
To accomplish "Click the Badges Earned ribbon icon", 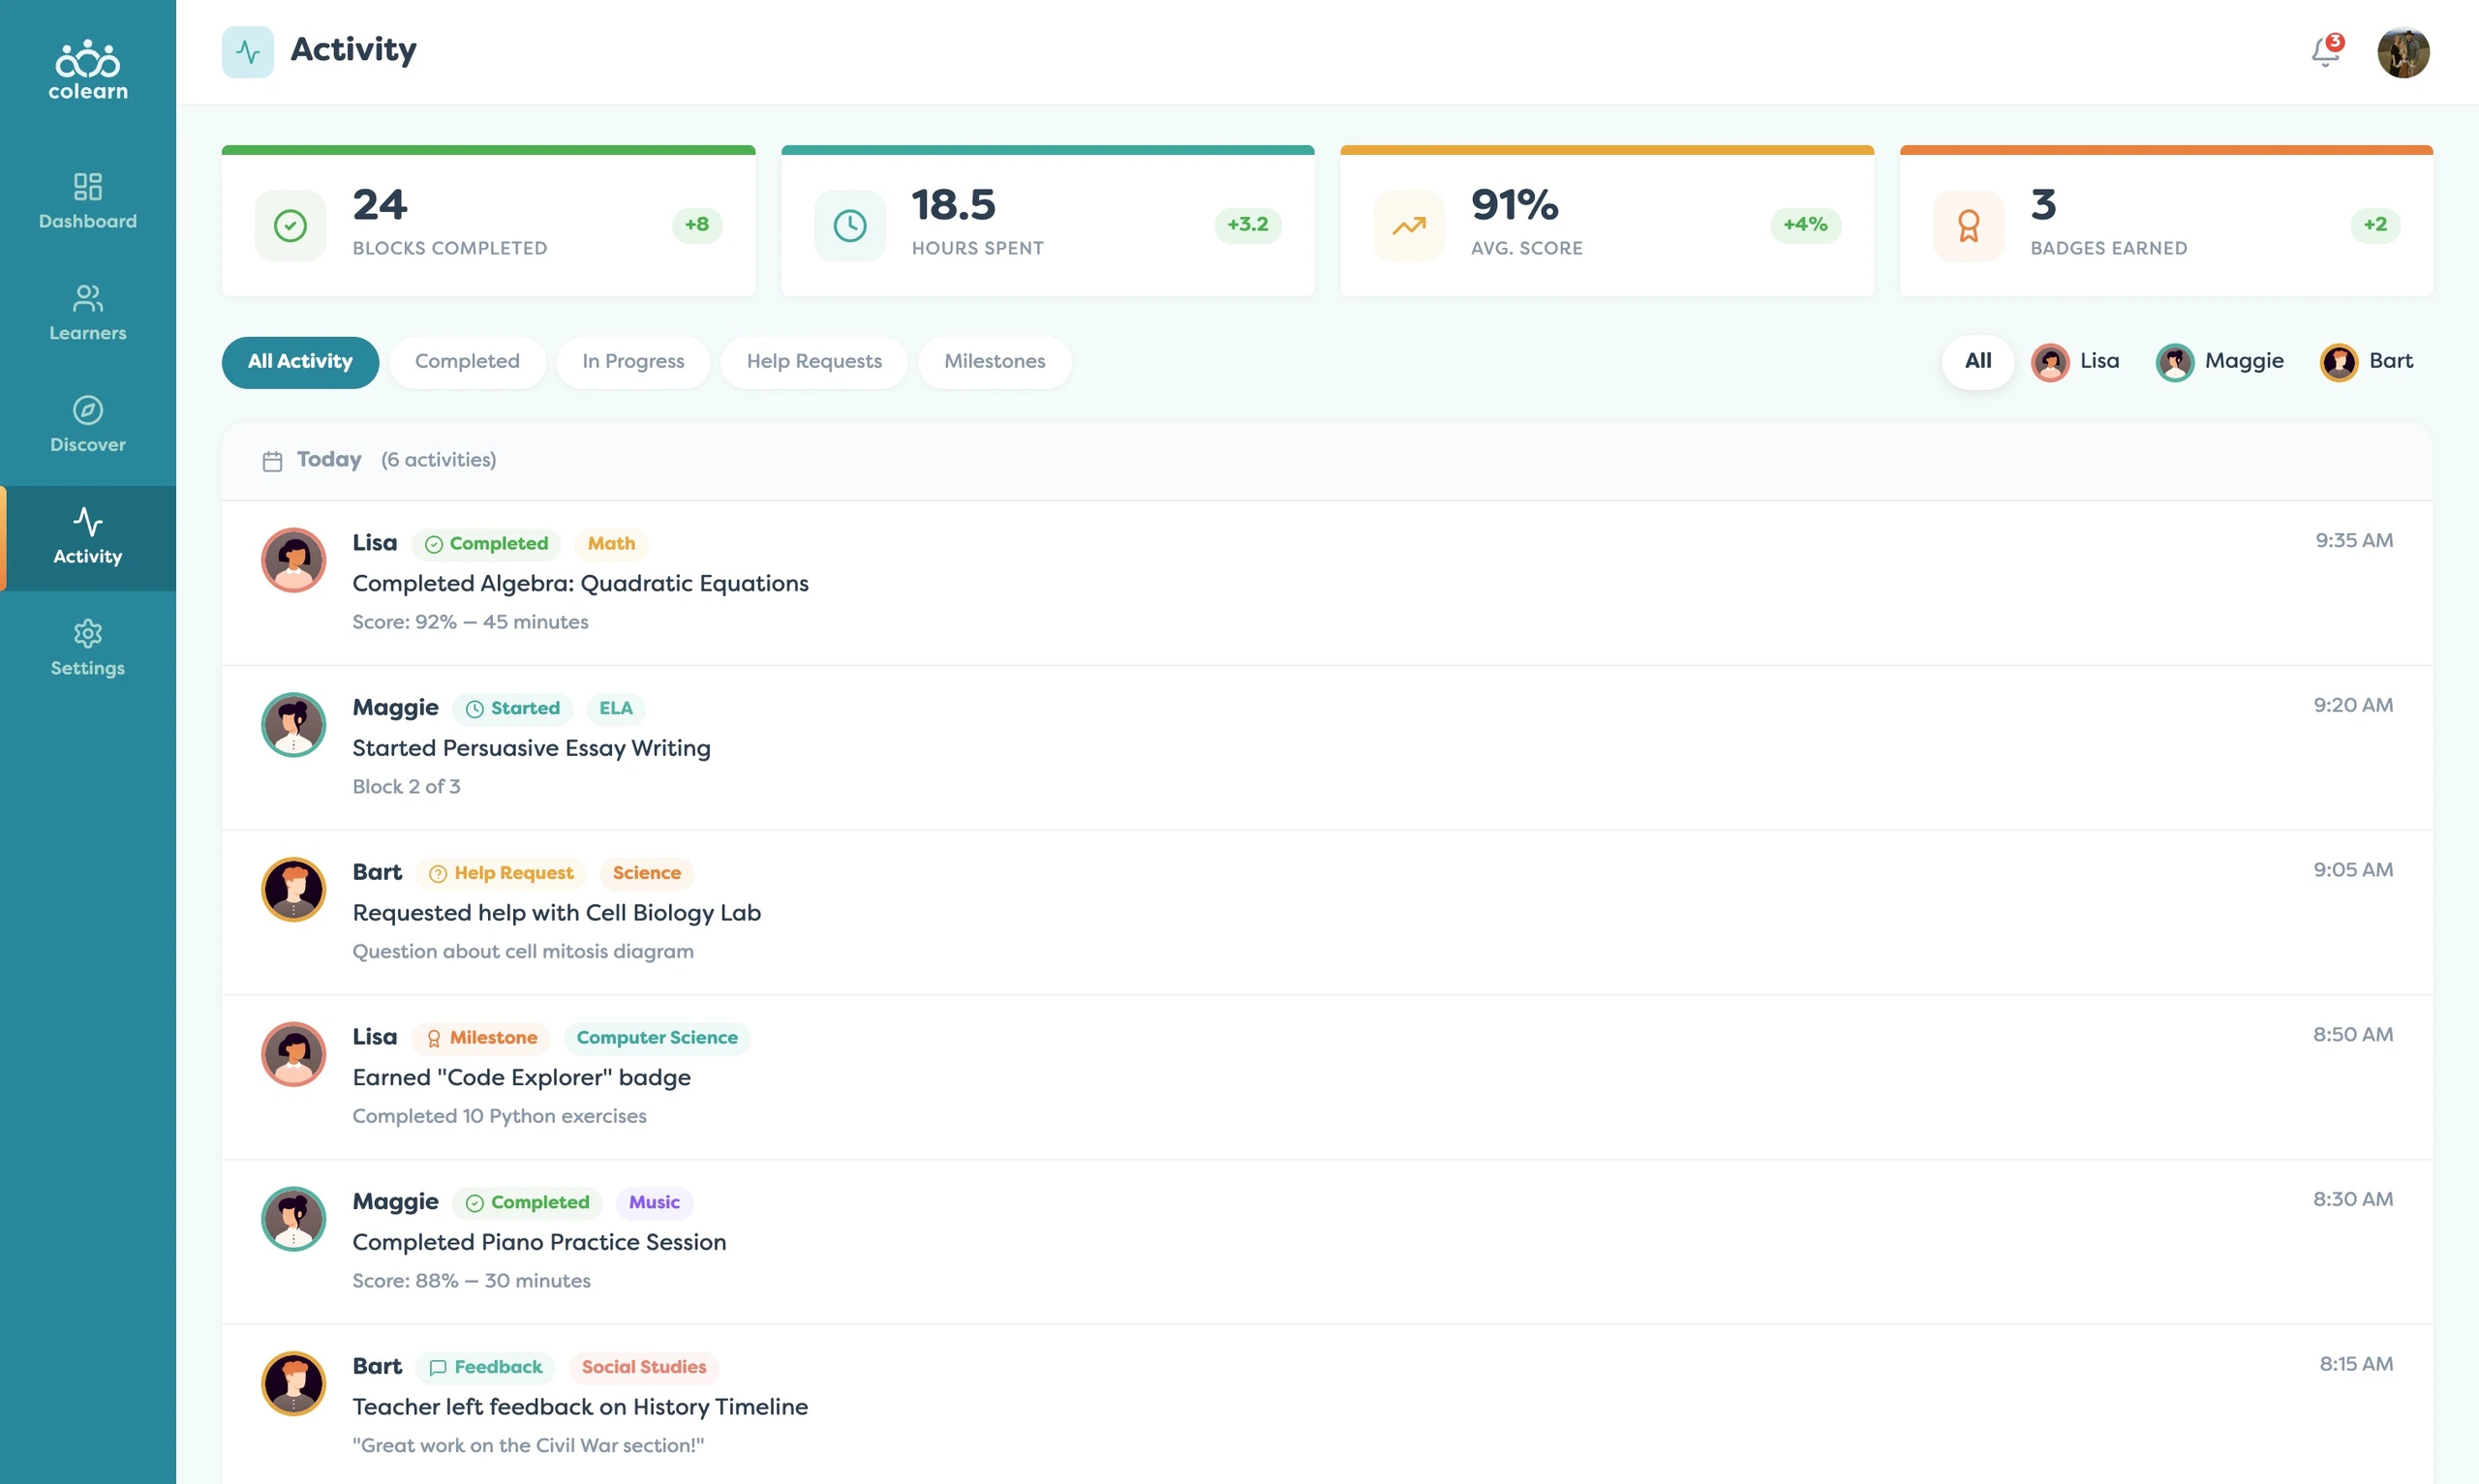I will pyautogui.click(x=1968, y=225).
